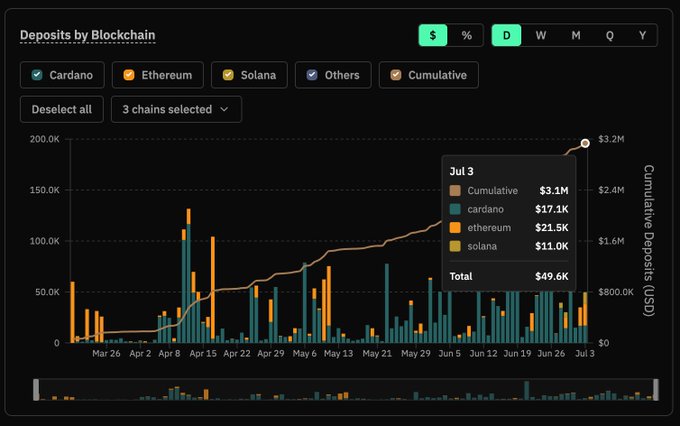This screenshot has height=426, width=680.
Task: Select quarterly (Q) interval
Action: [x=609, y=35]
